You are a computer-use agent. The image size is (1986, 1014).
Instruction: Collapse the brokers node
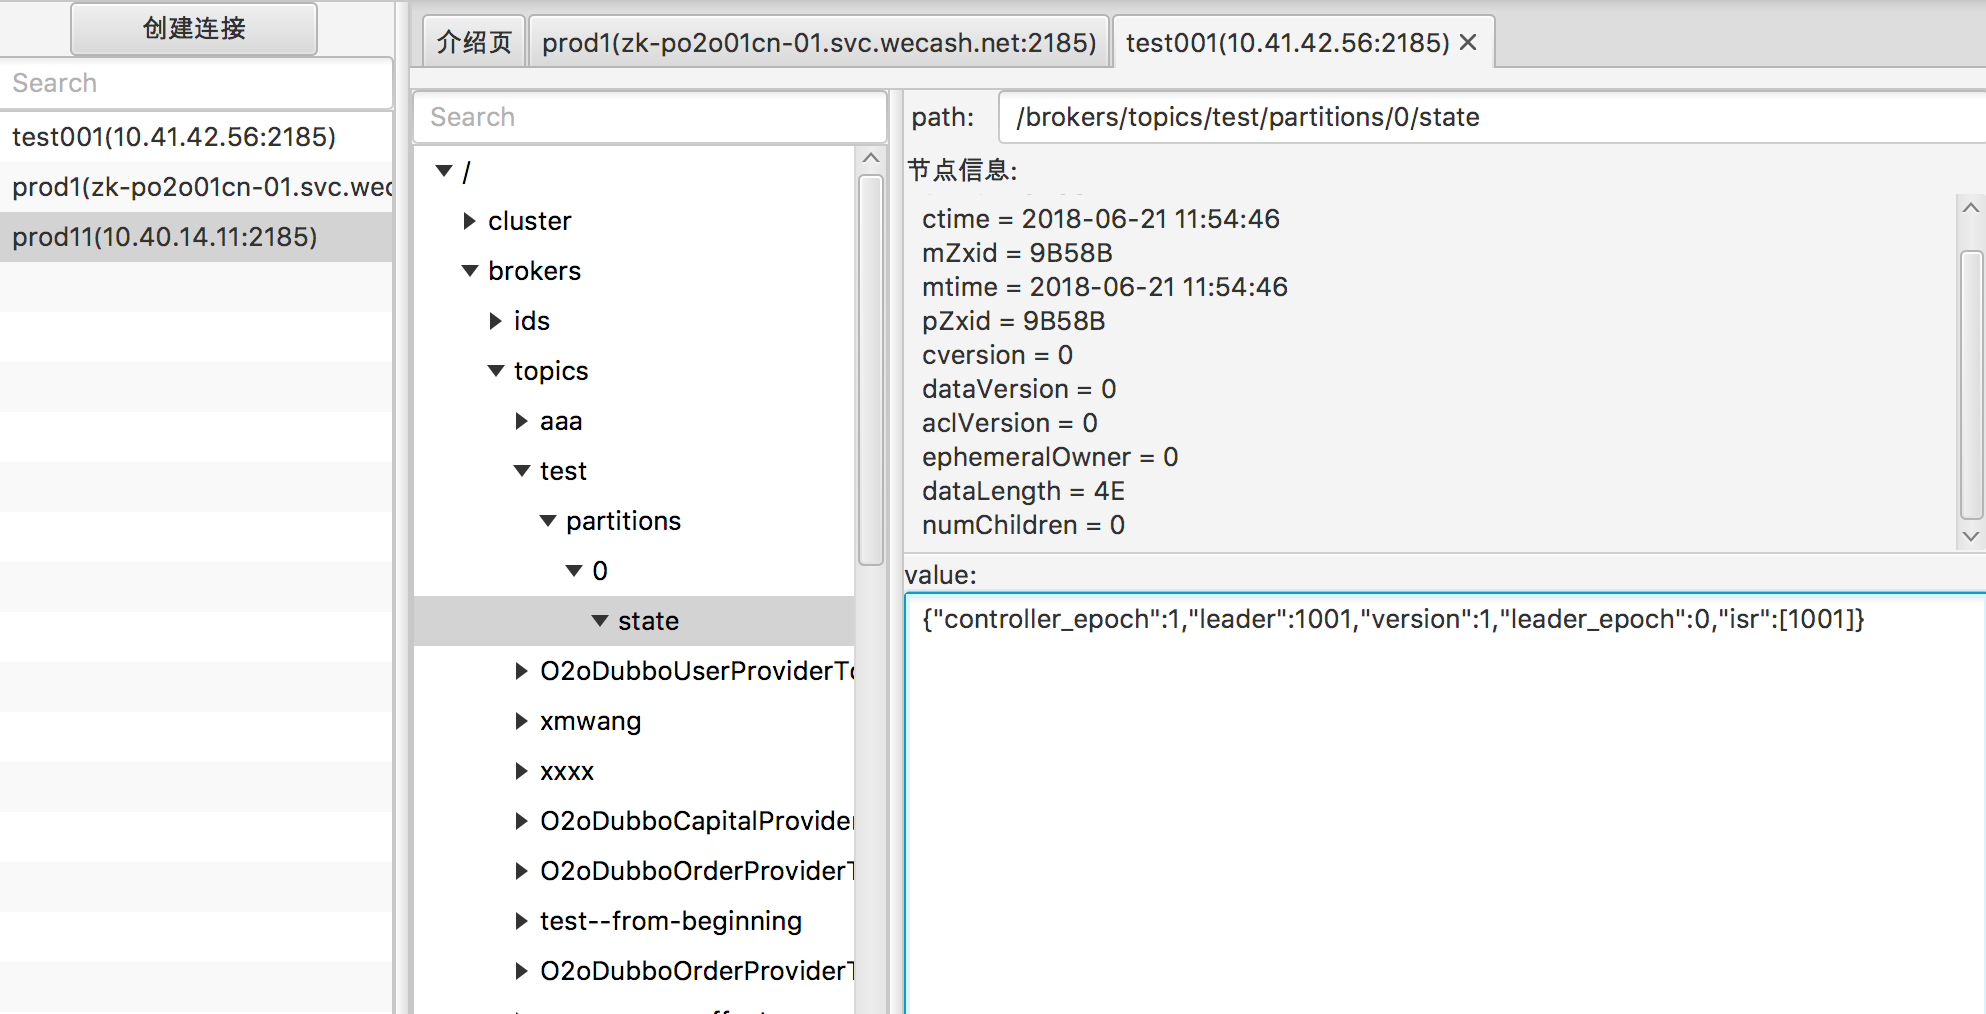470,270
